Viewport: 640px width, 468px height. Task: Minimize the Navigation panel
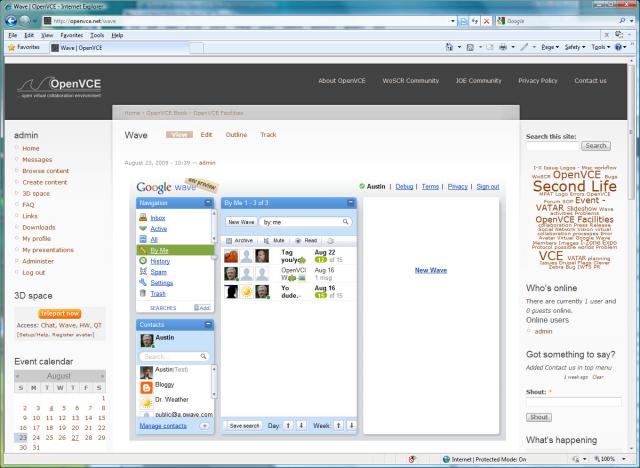pos(208,203)
